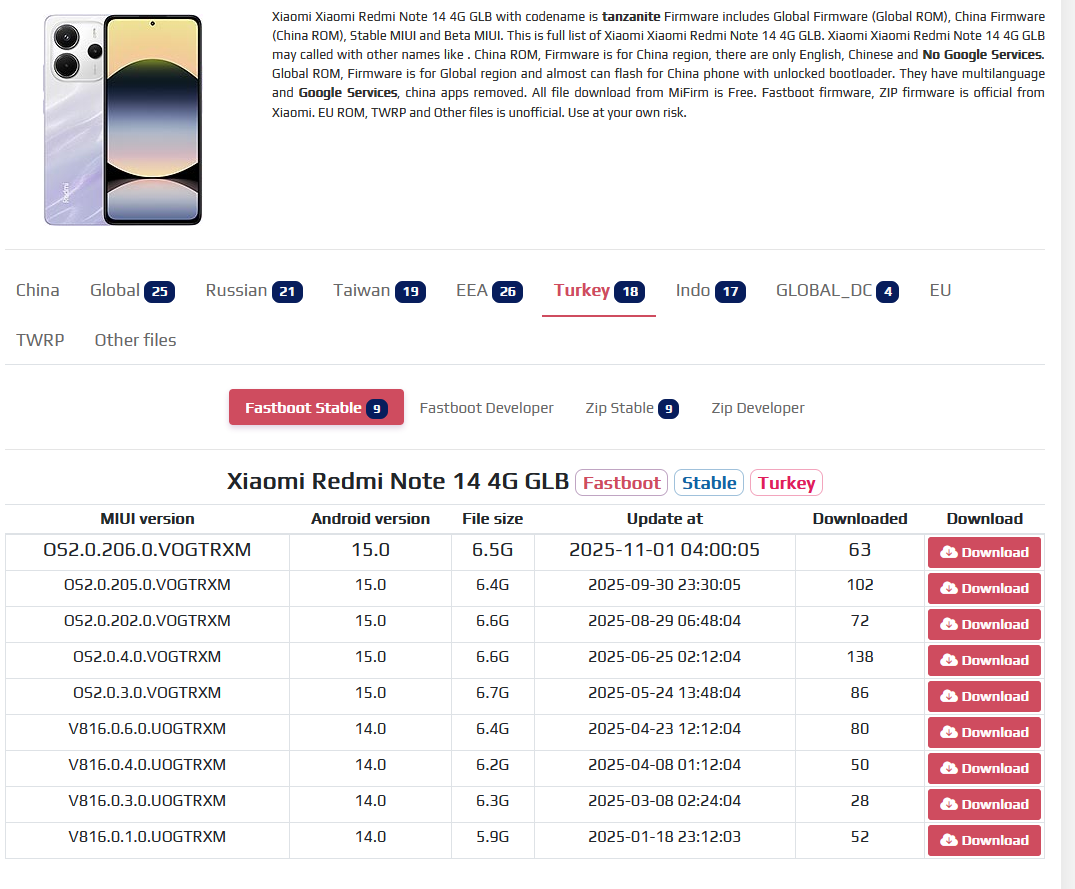Click update date 2025-09-30 23:30:05
The width and height of the screenshot is (1075, 889).
coord(664,585)
